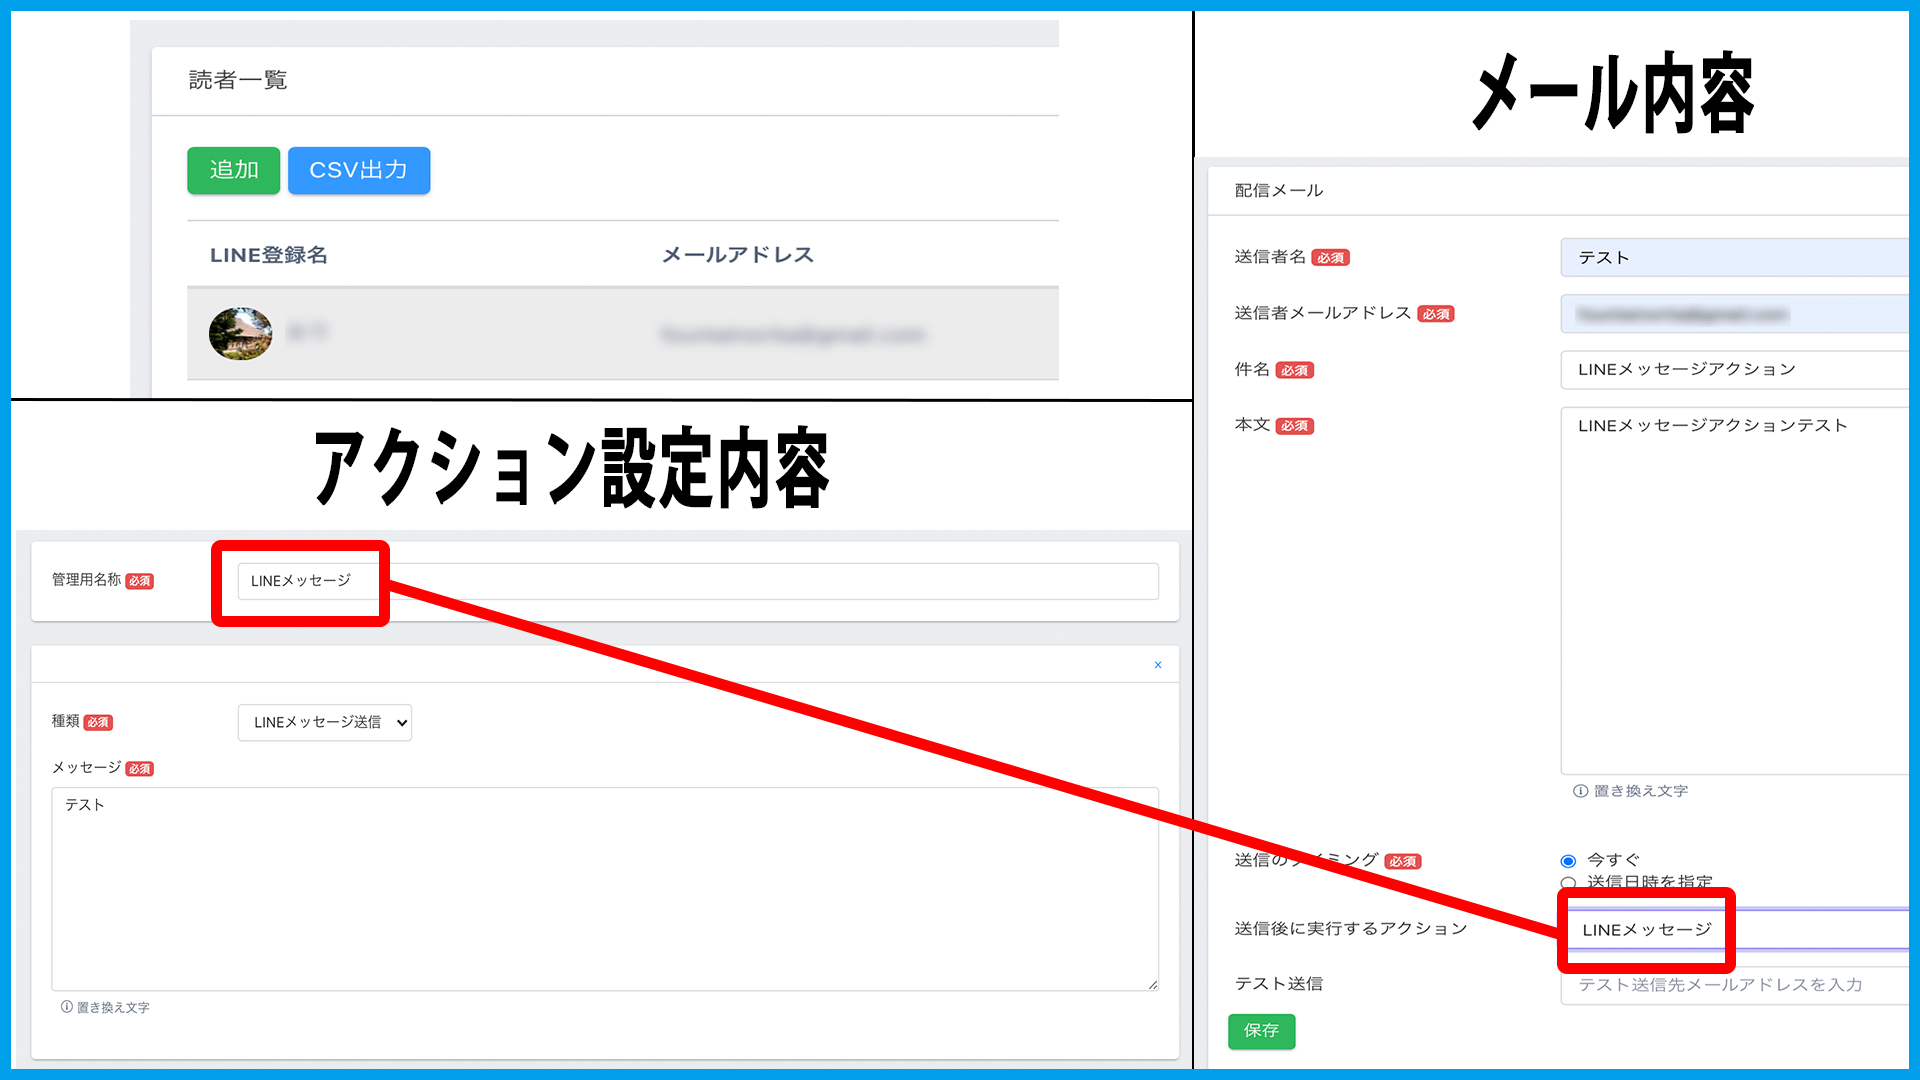Viewport: 1920px width, 1080px height.
Task: Click the reader's profile avatar thumbnail
Action: coord(240,333)
